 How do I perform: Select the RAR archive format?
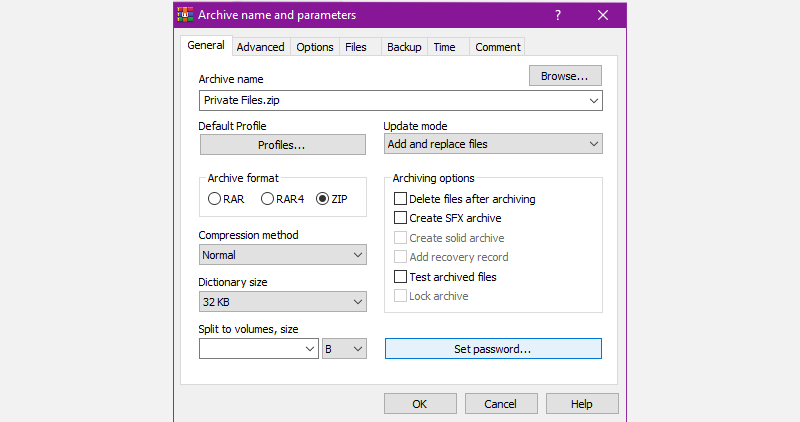(x=215, y=199)
